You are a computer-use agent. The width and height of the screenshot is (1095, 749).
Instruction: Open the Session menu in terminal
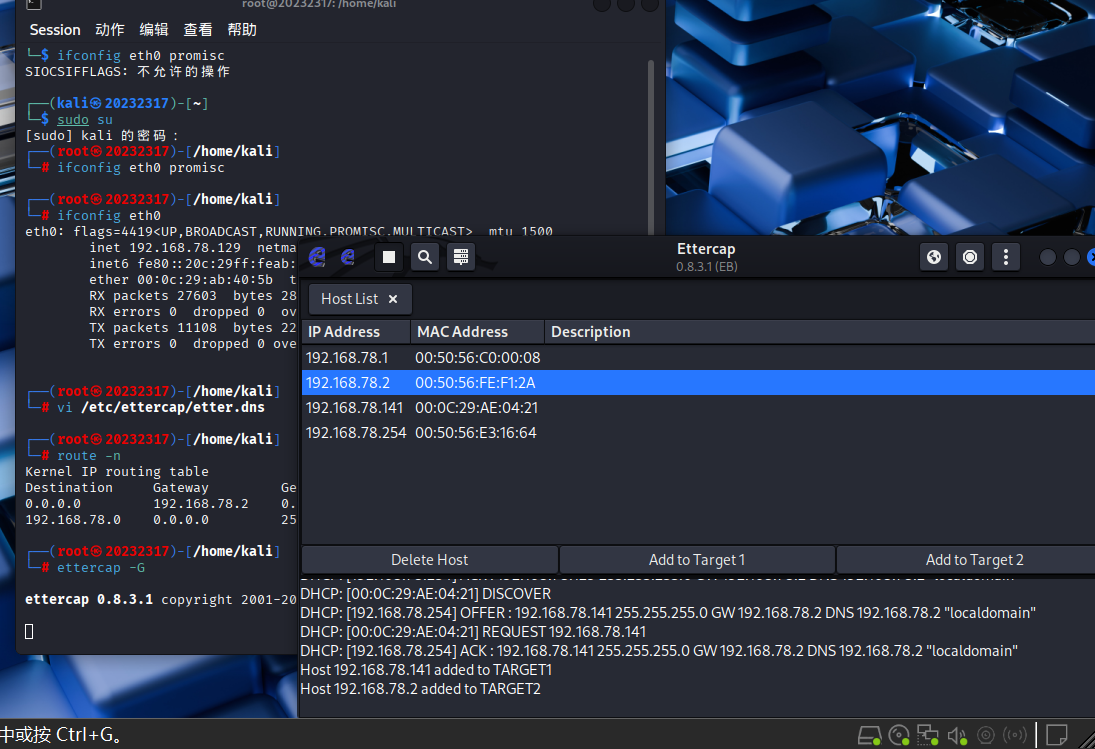click(54, 30)
